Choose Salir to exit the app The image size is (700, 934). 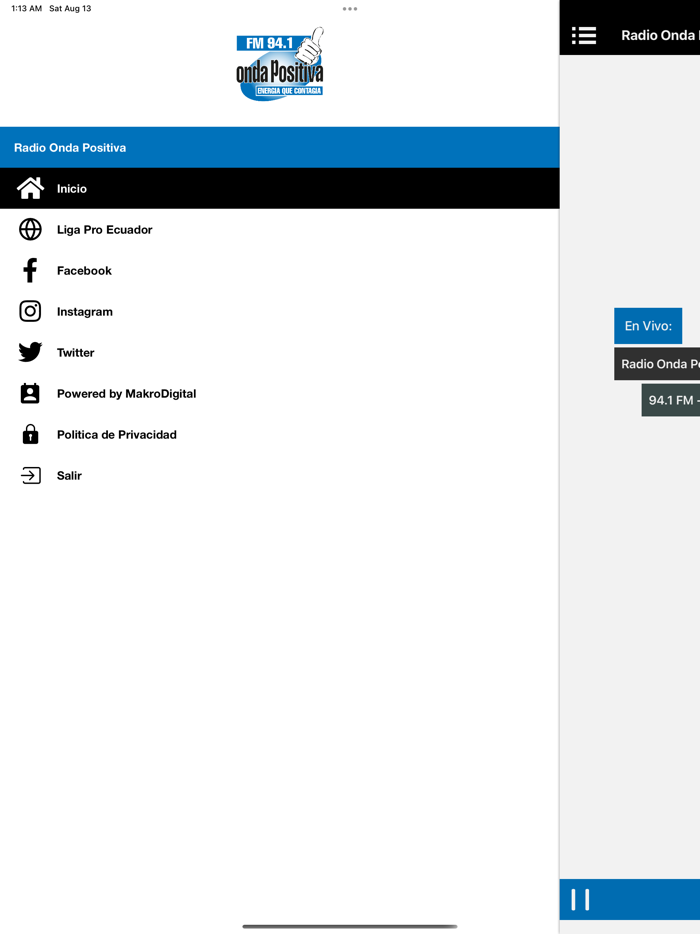[x=279, y=475]
